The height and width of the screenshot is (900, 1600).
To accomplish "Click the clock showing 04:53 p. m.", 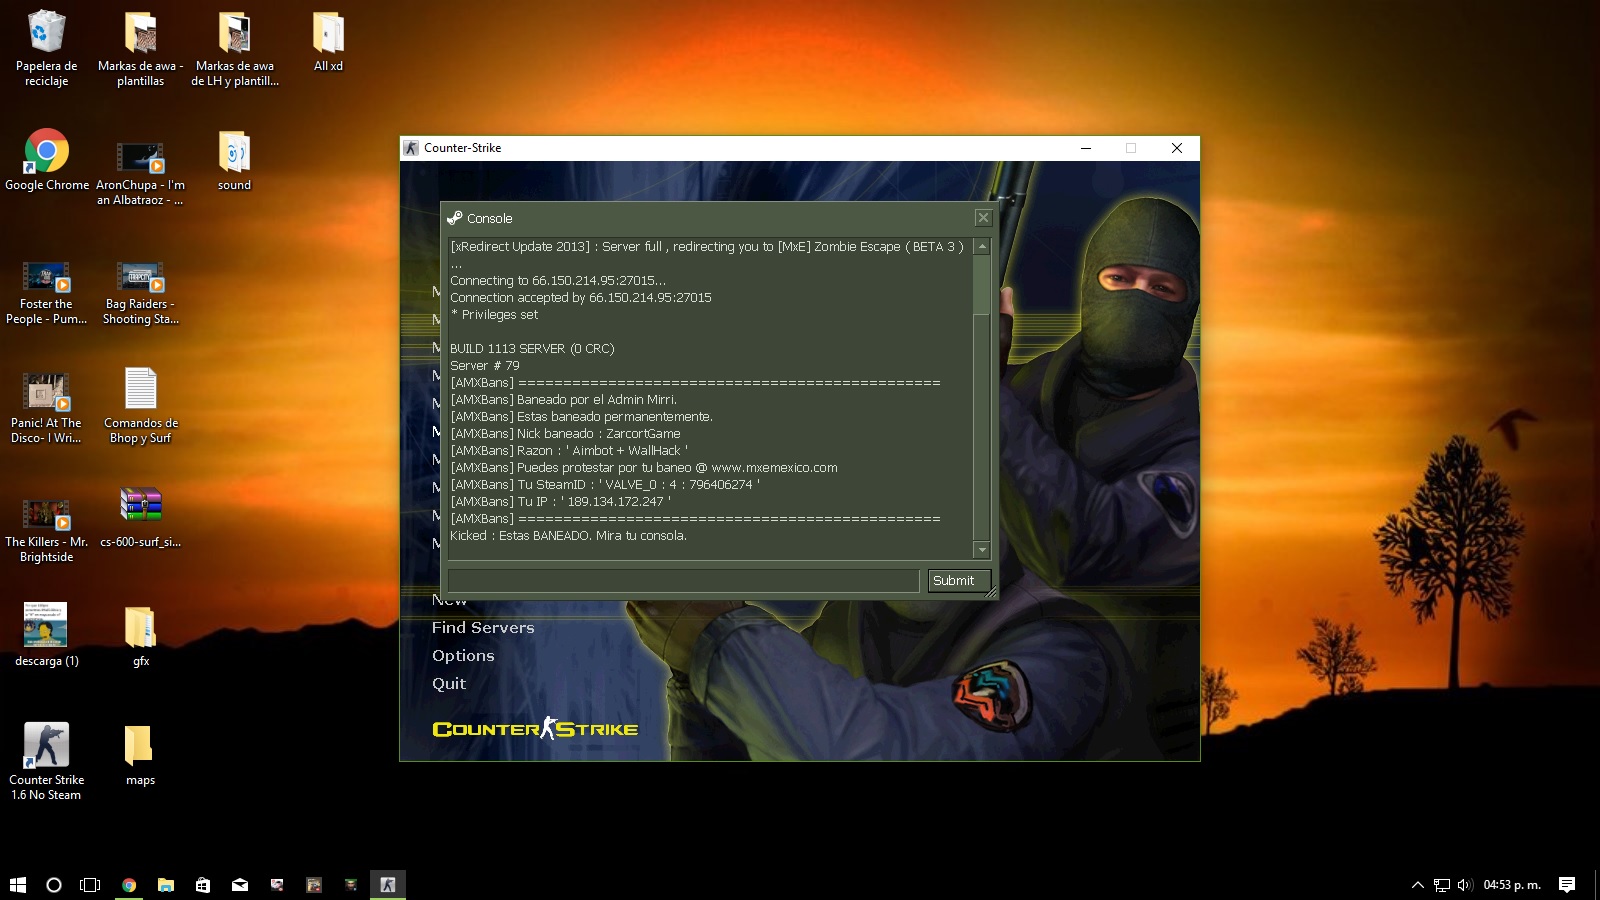I will coord(1512,884).
